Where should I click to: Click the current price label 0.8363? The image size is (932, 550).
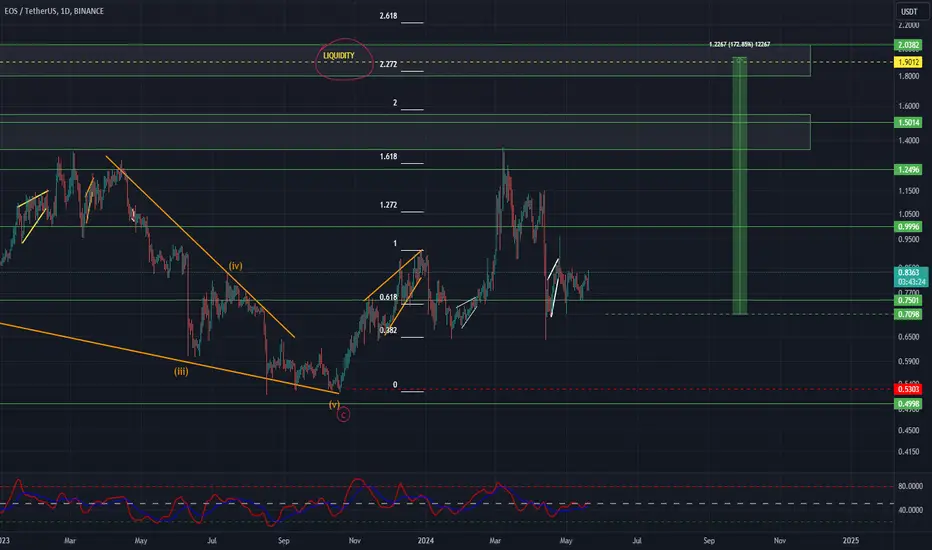(x=908, y=272)
